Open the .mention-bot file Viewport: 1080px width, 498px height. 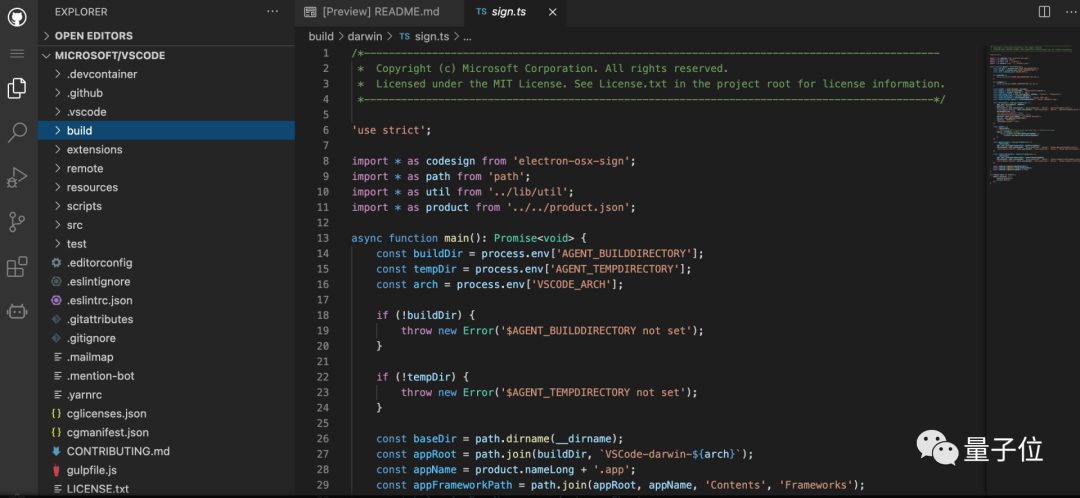(166, 376)
